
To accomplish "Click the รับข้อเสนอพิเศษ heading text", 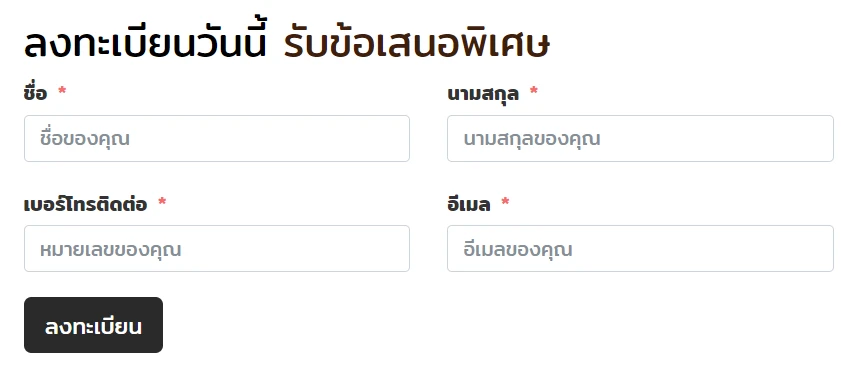I will click(417, 44).
